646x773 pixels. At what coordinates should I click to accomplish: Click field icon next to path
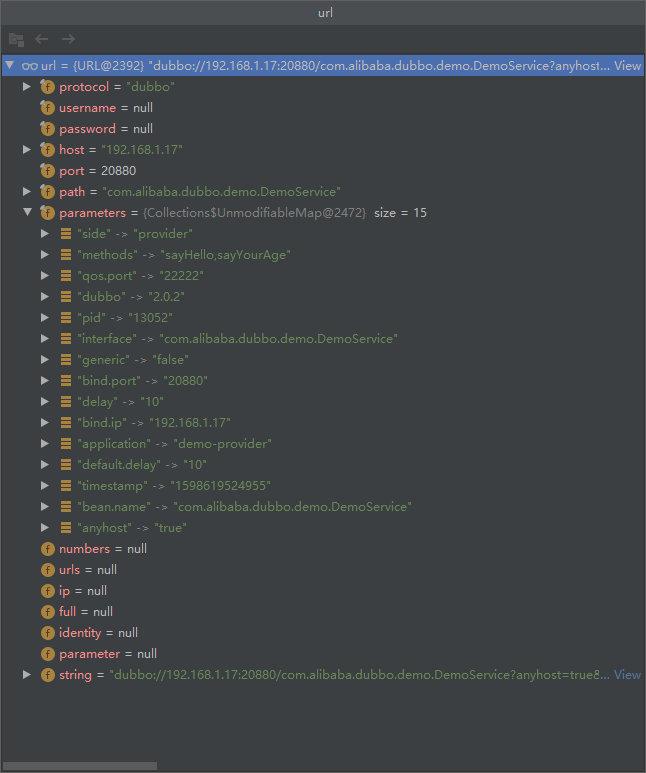coord(47,192)
